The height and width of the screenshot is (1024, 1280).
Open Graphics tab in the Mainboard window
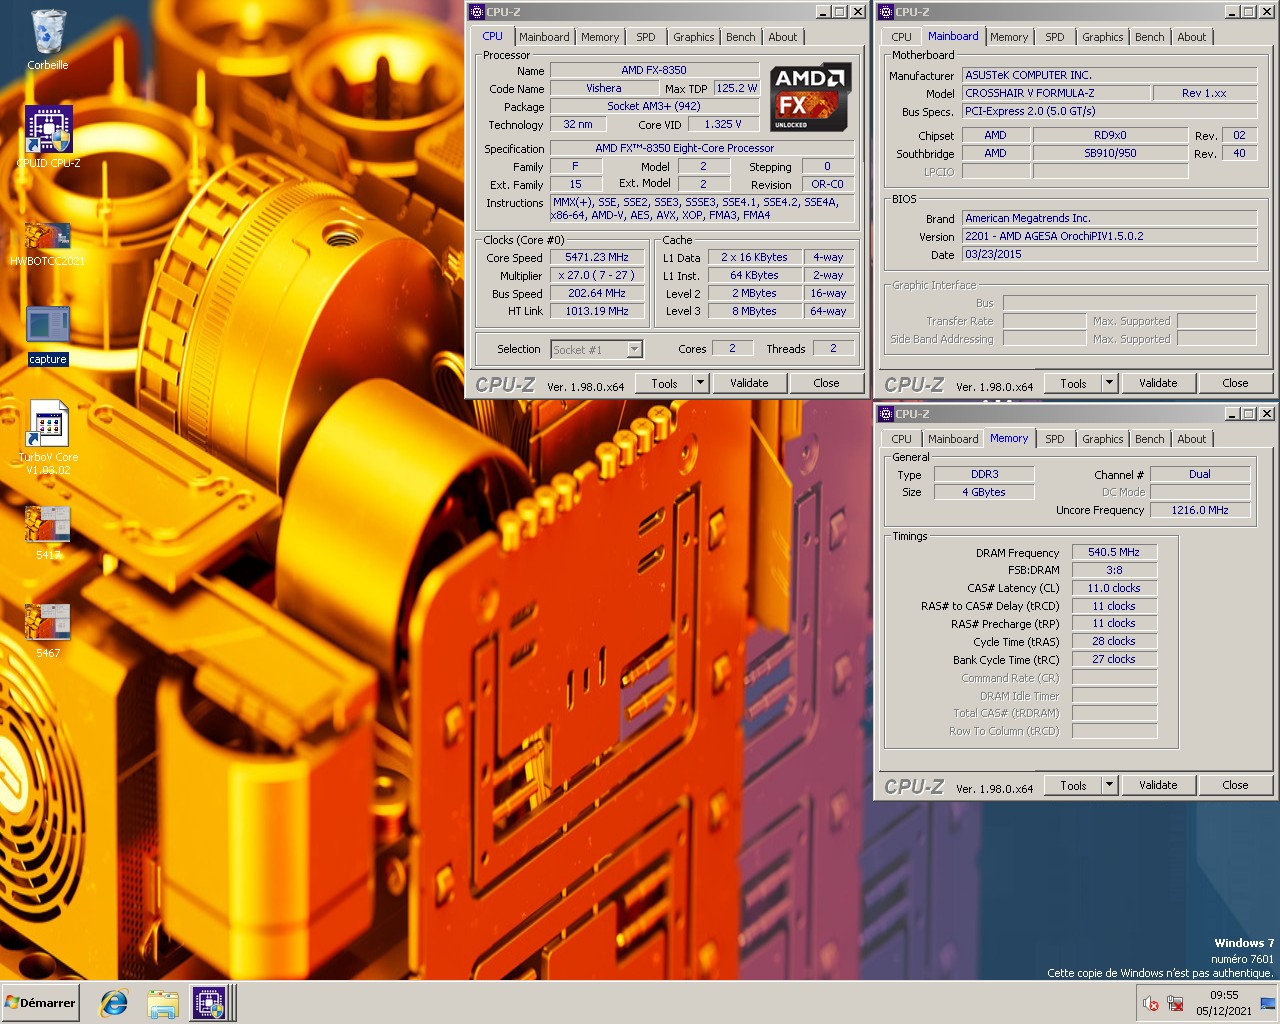pyautogui.click(x=1103, y=37)
